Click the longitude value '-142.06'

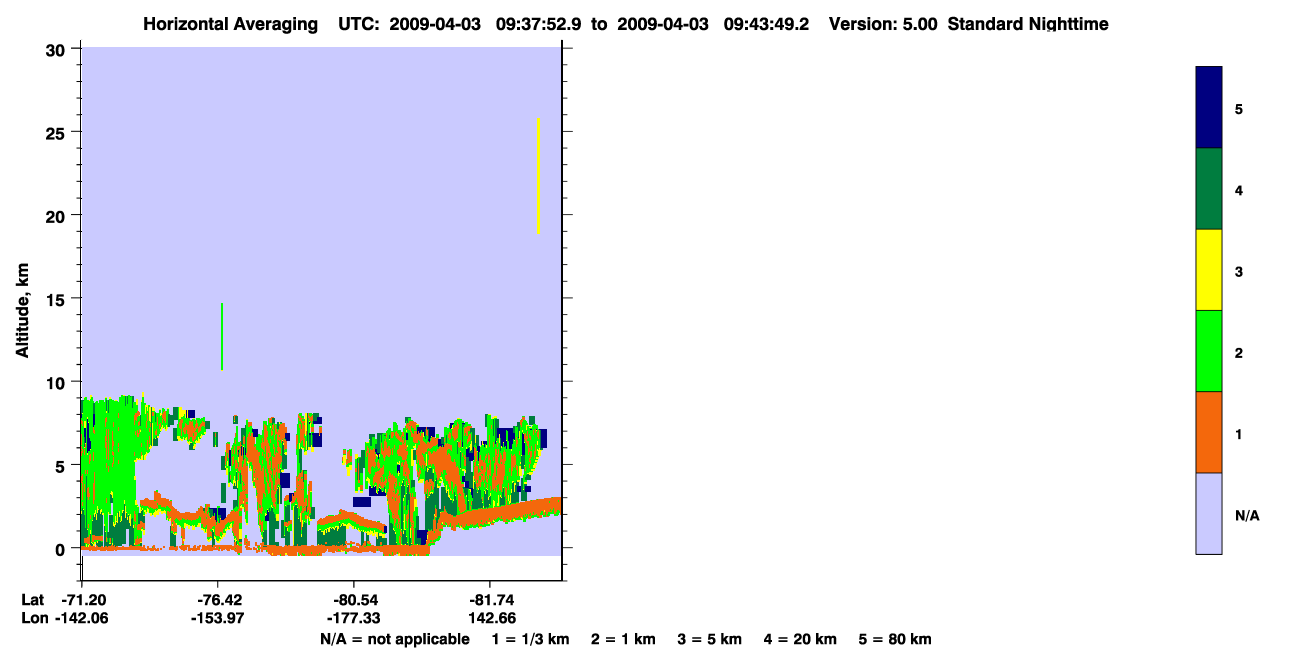[x=83, y=619]
